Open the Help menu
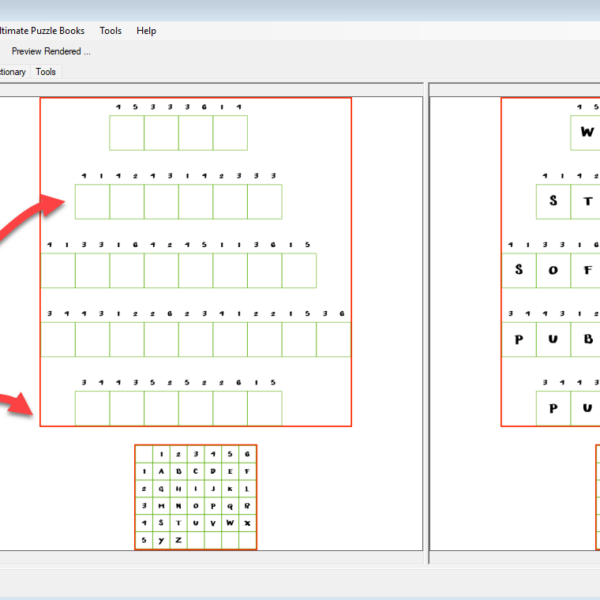 pos(146,31)
